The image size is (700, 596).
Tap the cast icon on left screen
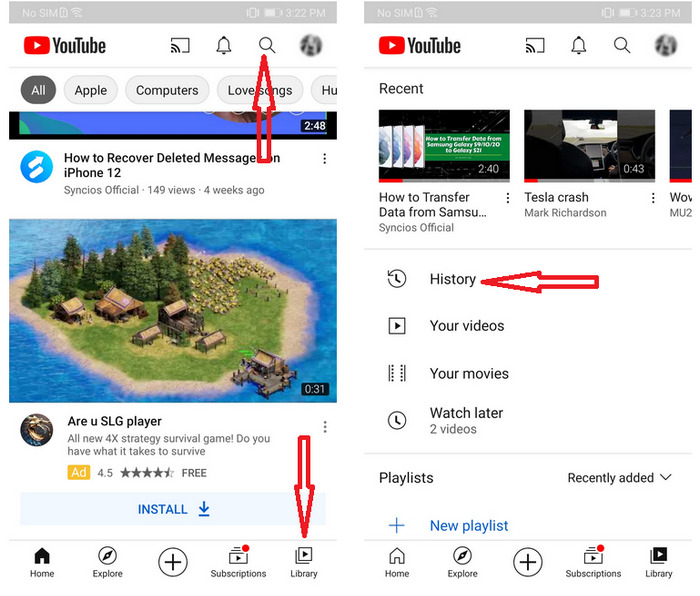180,46
